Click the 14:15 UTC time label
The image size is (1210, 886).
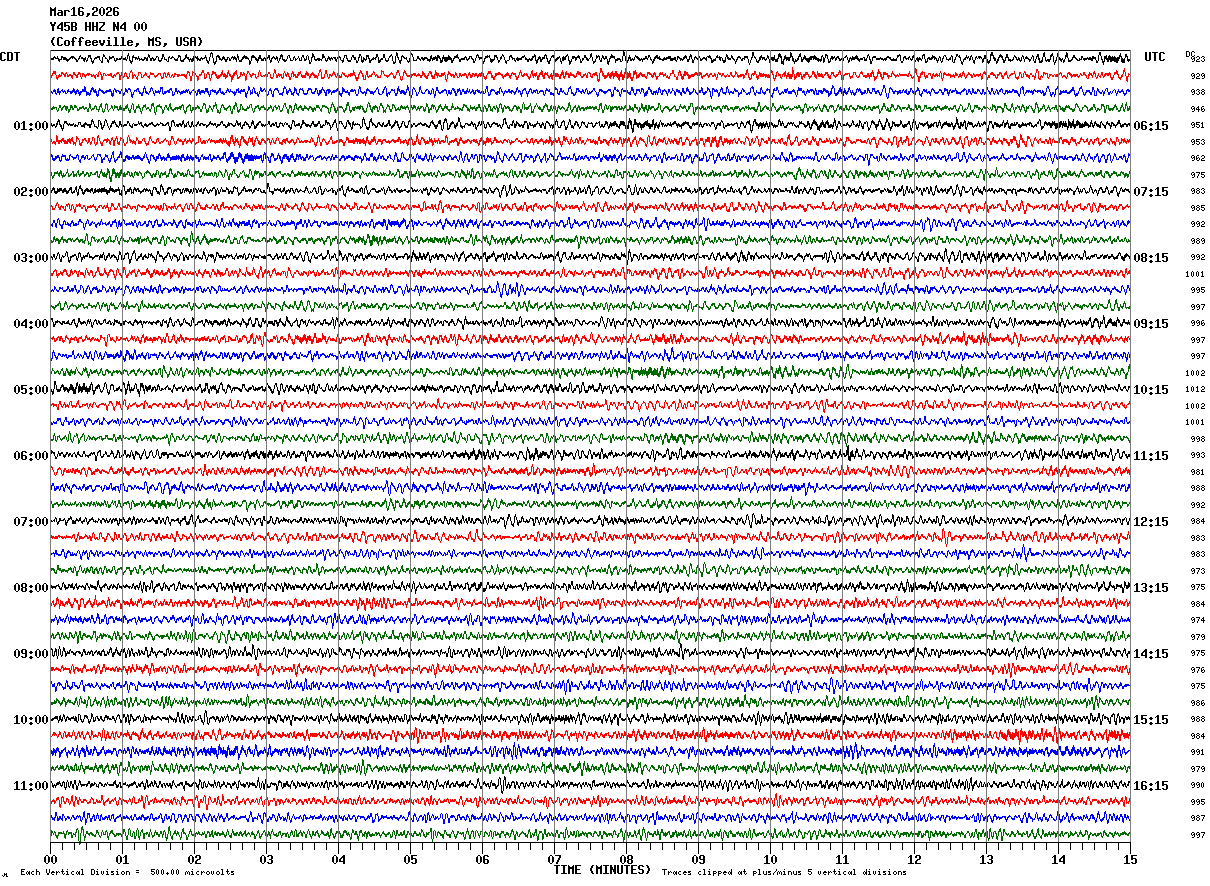click(x=1151, y=654)
